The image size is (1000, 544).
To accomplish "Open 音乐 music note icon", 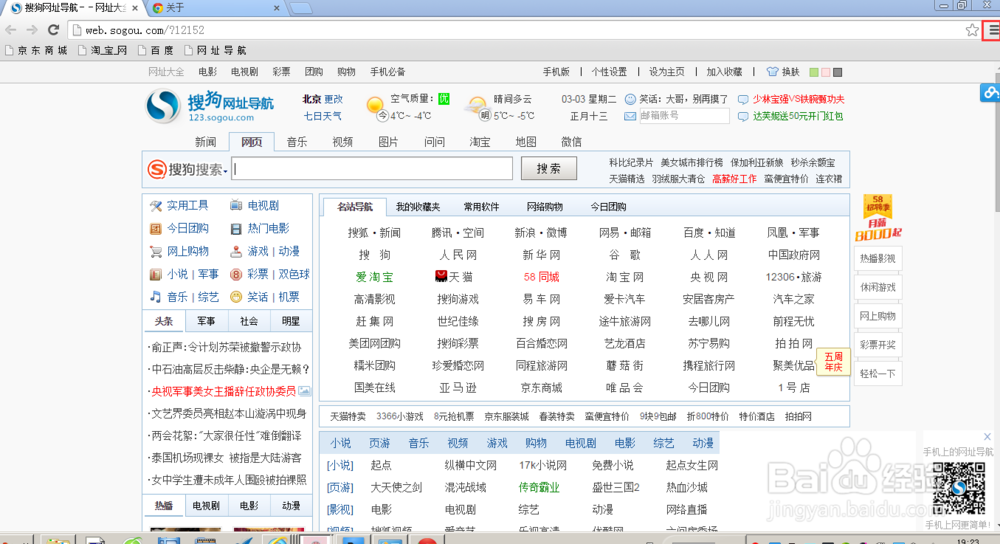I will click(156, 297).
